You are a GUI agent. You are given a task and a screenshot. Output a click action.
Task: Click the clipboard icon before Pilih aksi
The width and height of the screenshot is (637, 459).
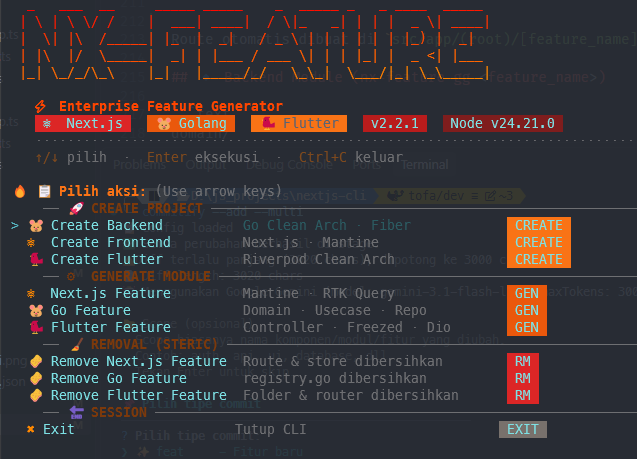click(x=45, y=191)
